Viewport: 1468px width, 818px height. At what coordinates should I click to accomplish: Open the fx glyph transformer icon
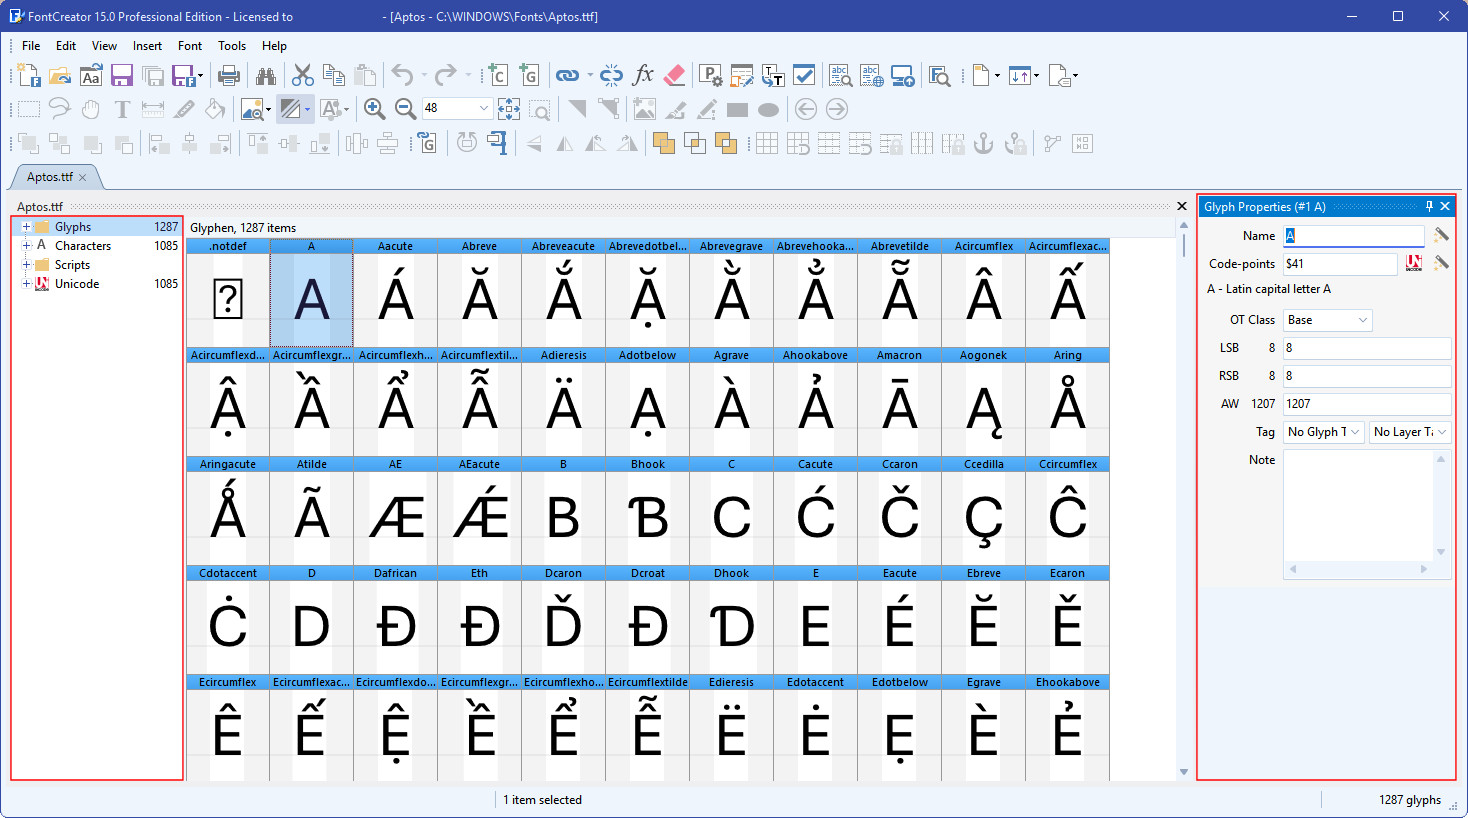643,75
